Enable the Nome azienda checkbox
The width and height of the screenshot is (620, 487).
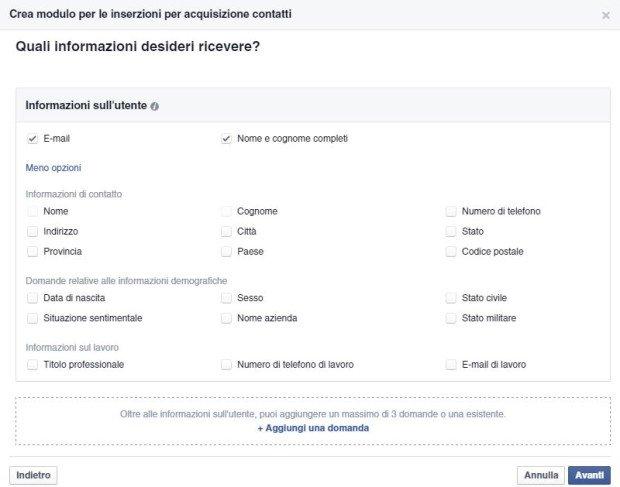[227, 318]
